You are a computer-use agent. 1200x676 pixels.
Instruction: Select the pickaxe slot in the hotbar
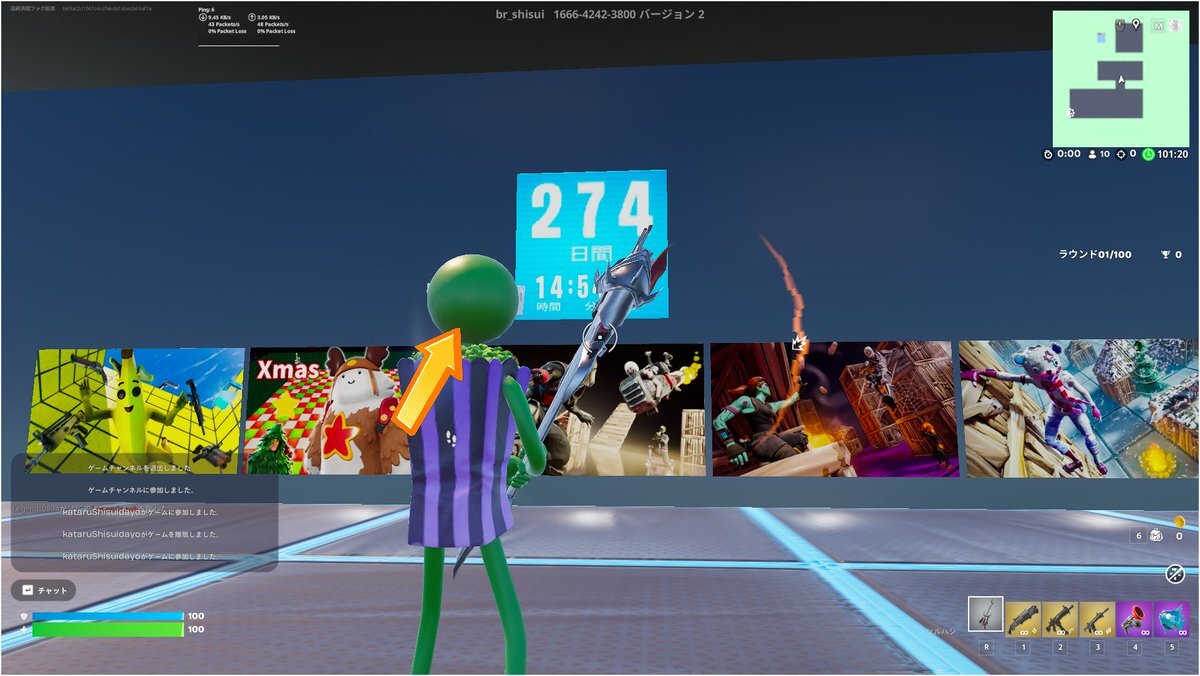pyautogui.click(x=985, y=615)
